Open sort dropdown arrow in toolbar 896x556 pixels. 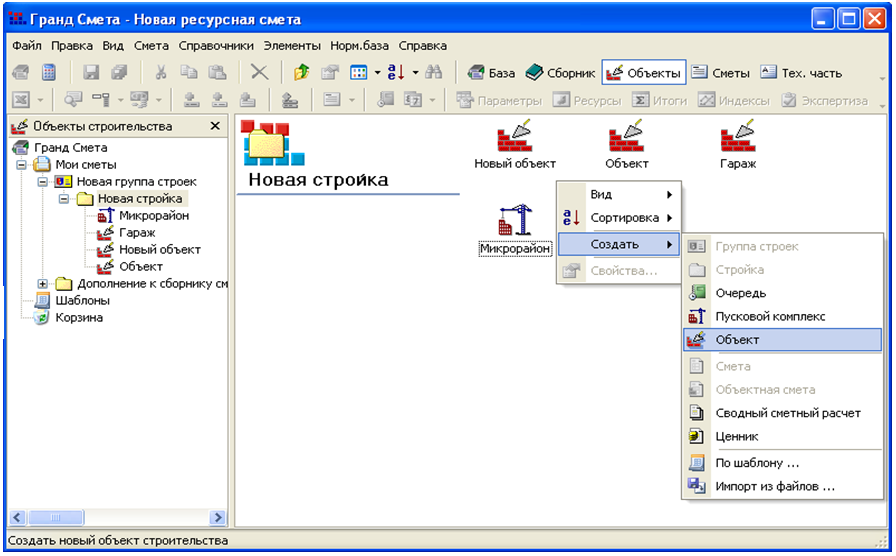415,73
